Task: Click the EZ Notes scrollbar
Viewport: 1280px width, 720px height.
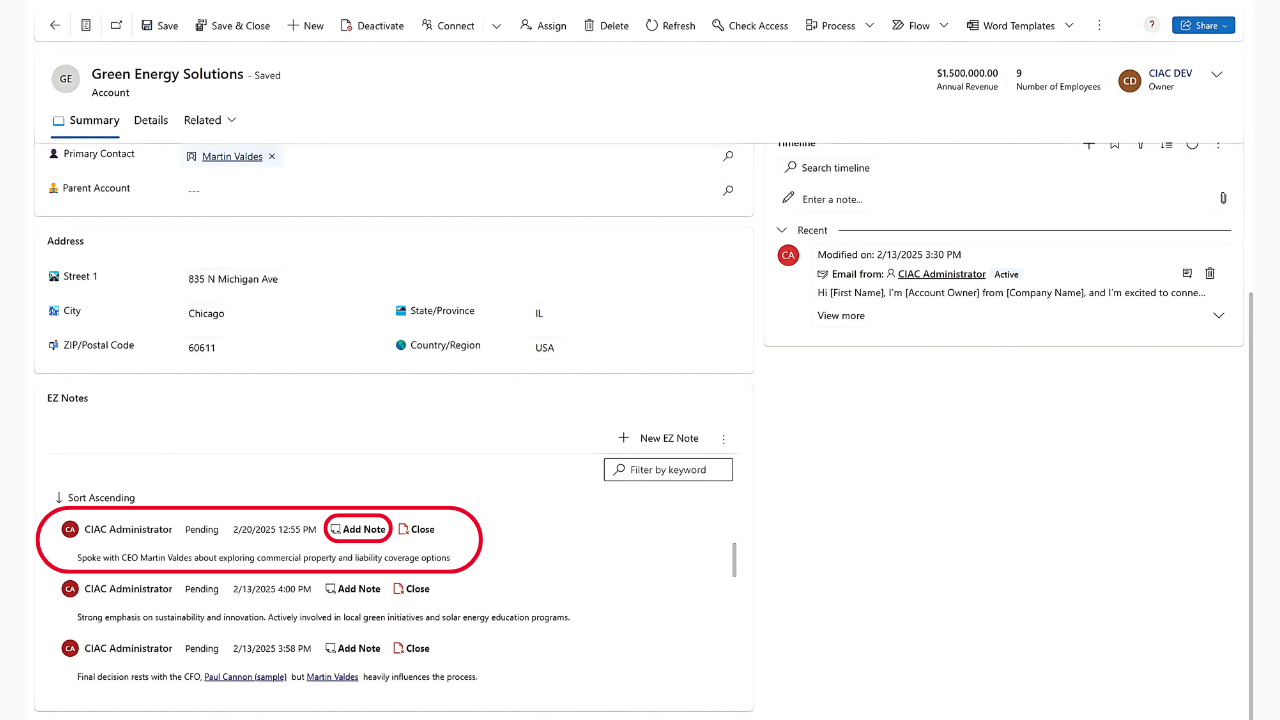Action: point(735,560)
